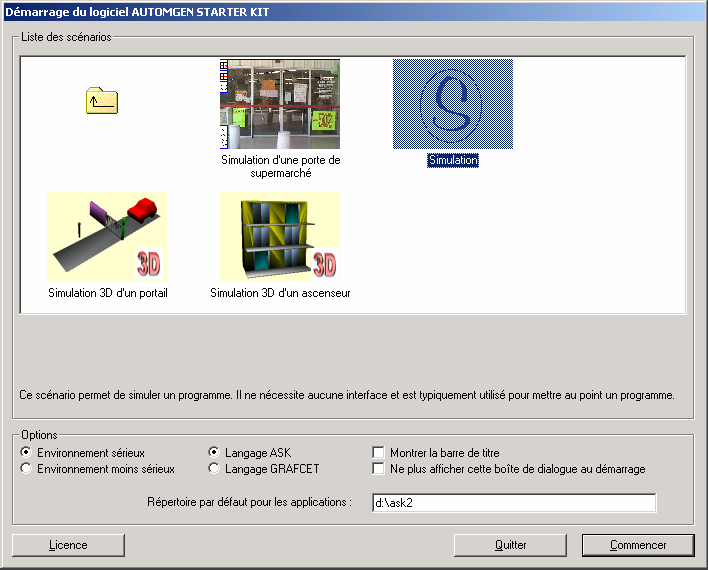Click the "Simulation 3D d'un portail" label

coord(108,293)
